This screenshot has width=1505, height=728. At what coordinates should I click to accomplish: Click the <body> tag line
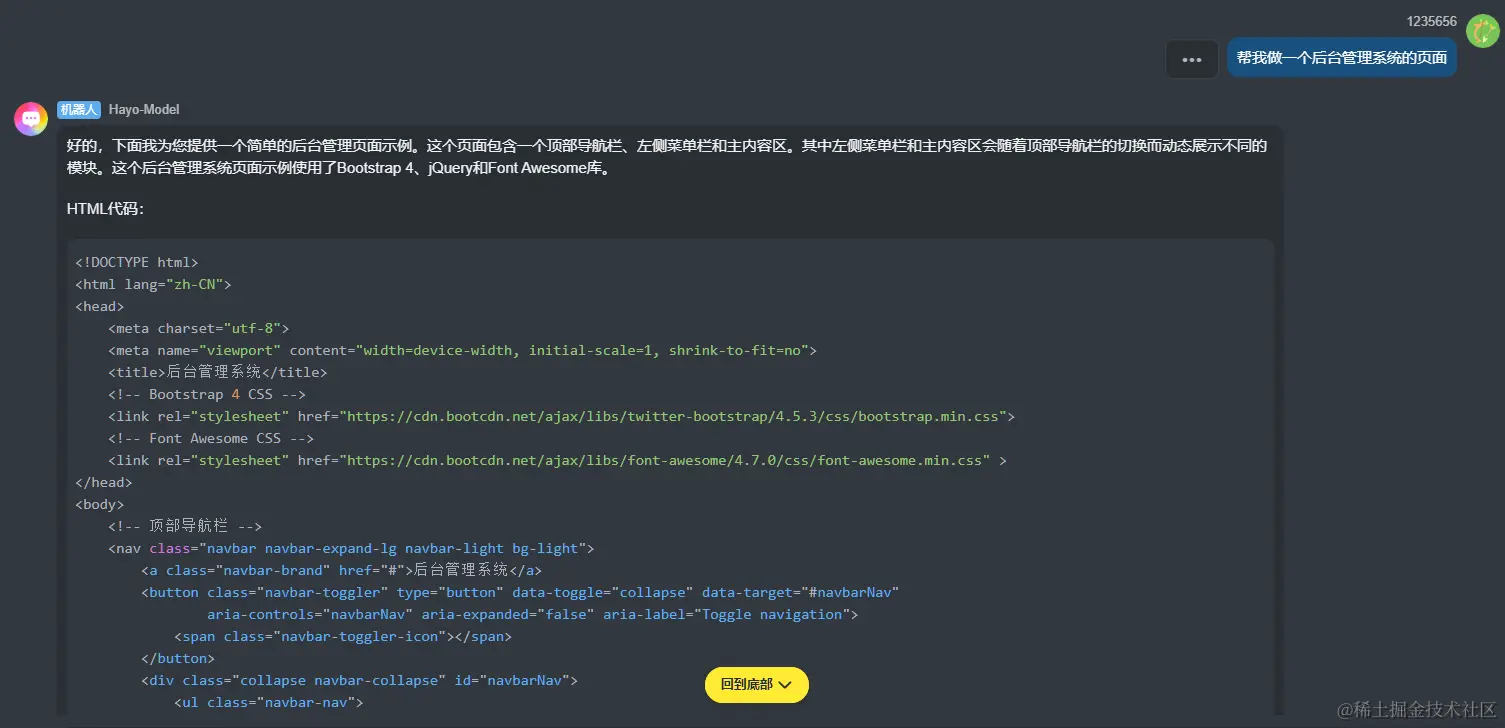click(100, 504)
